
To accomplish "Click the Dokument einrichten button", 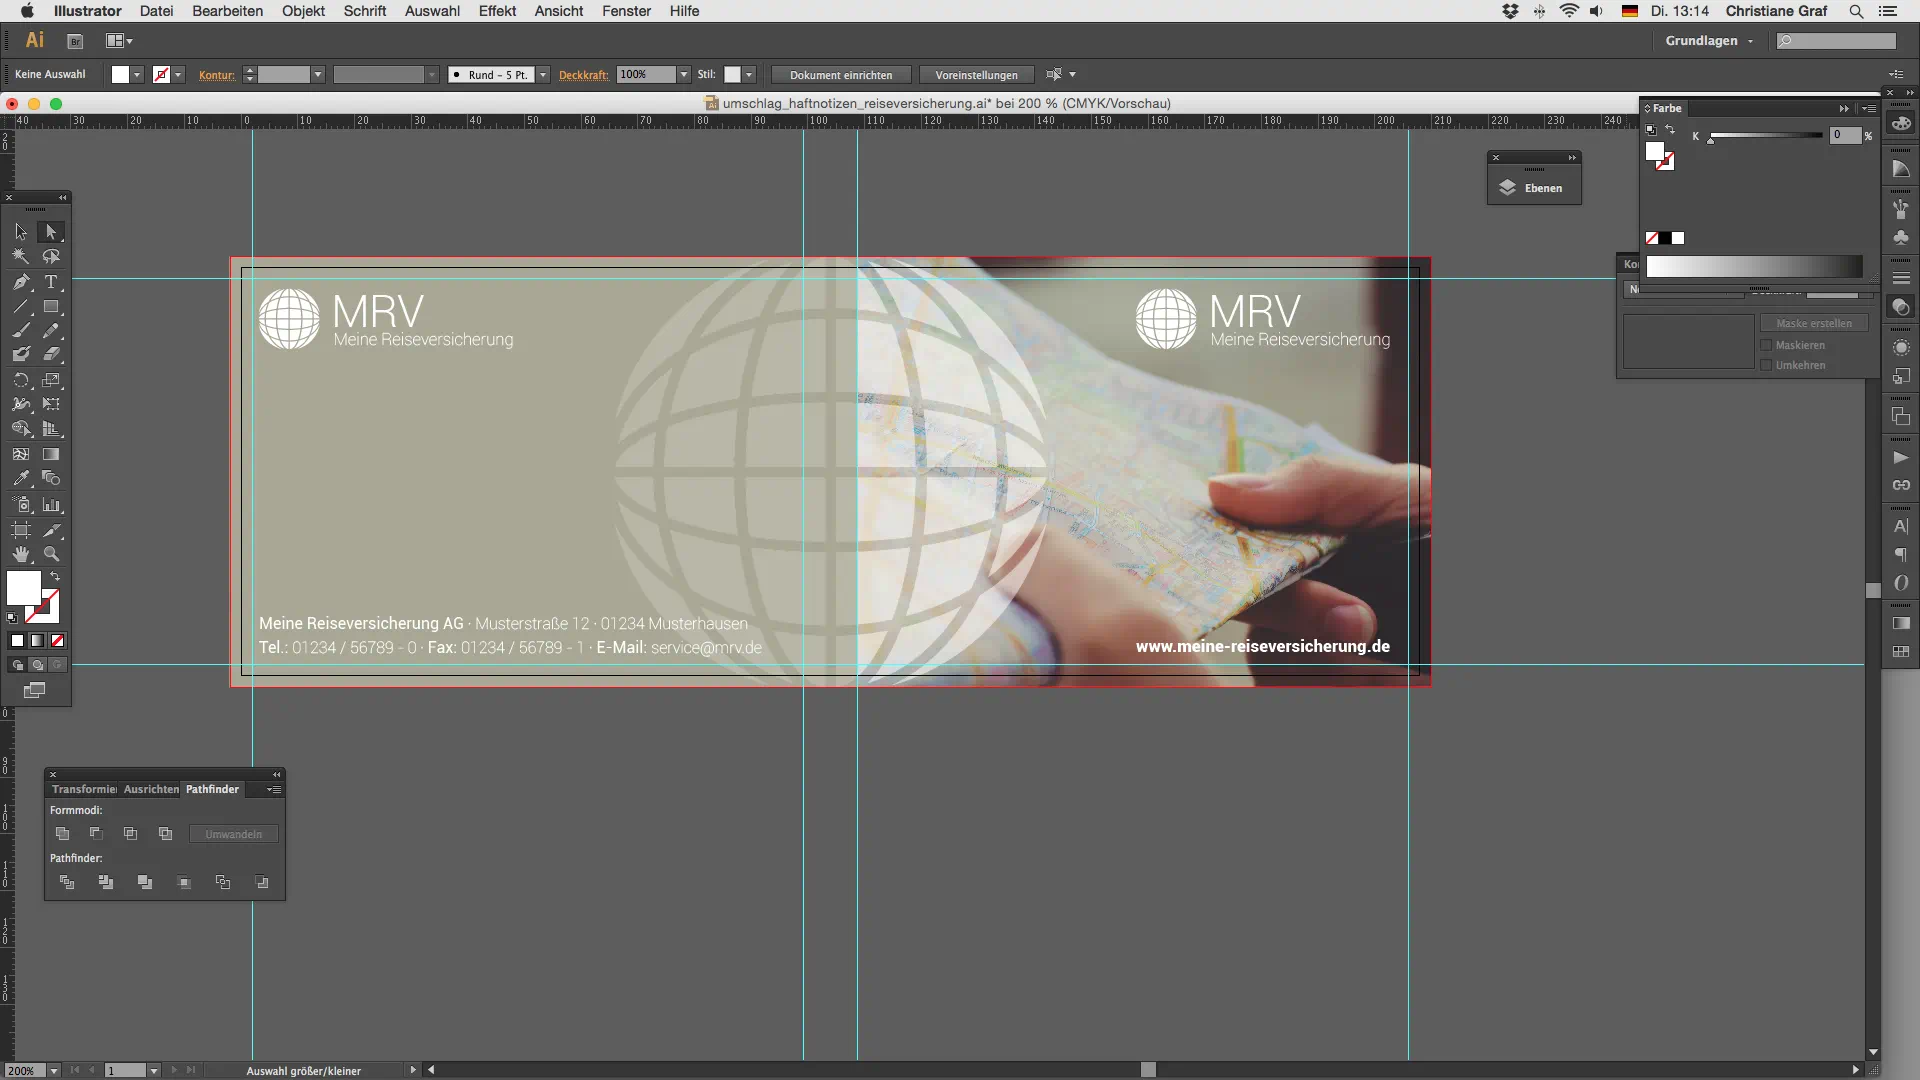I will [x=840, y=75].
